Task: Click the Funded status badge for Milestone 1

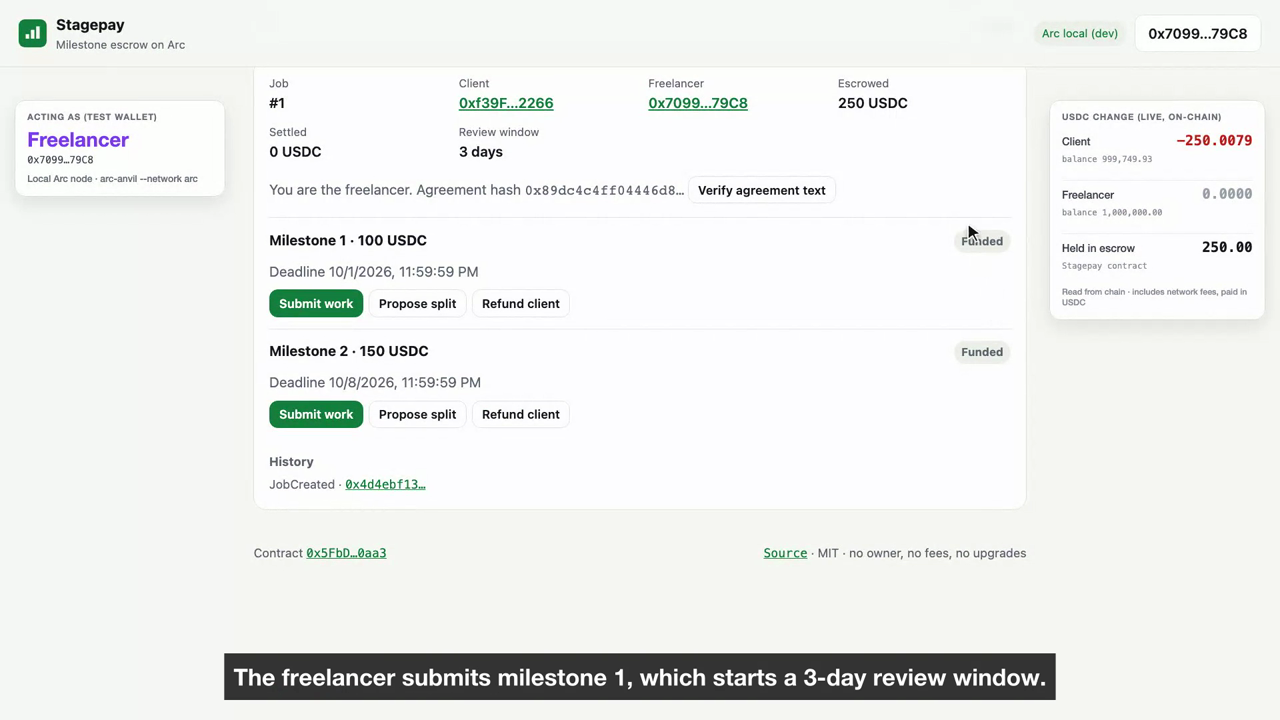Action: (x=982, y=241)
